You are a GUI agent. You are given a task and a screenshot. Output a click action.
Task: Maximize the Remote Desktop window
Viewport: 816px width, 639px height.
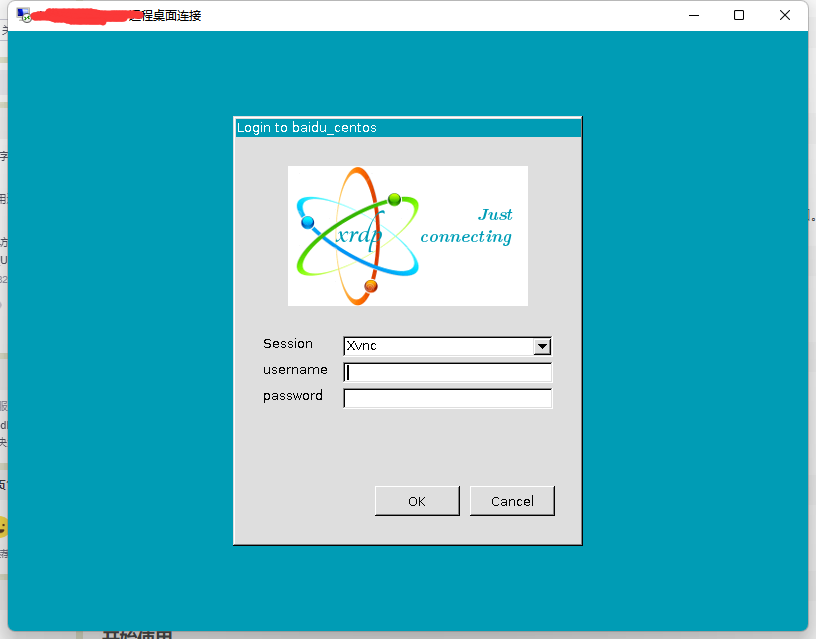tap(739, 16)
